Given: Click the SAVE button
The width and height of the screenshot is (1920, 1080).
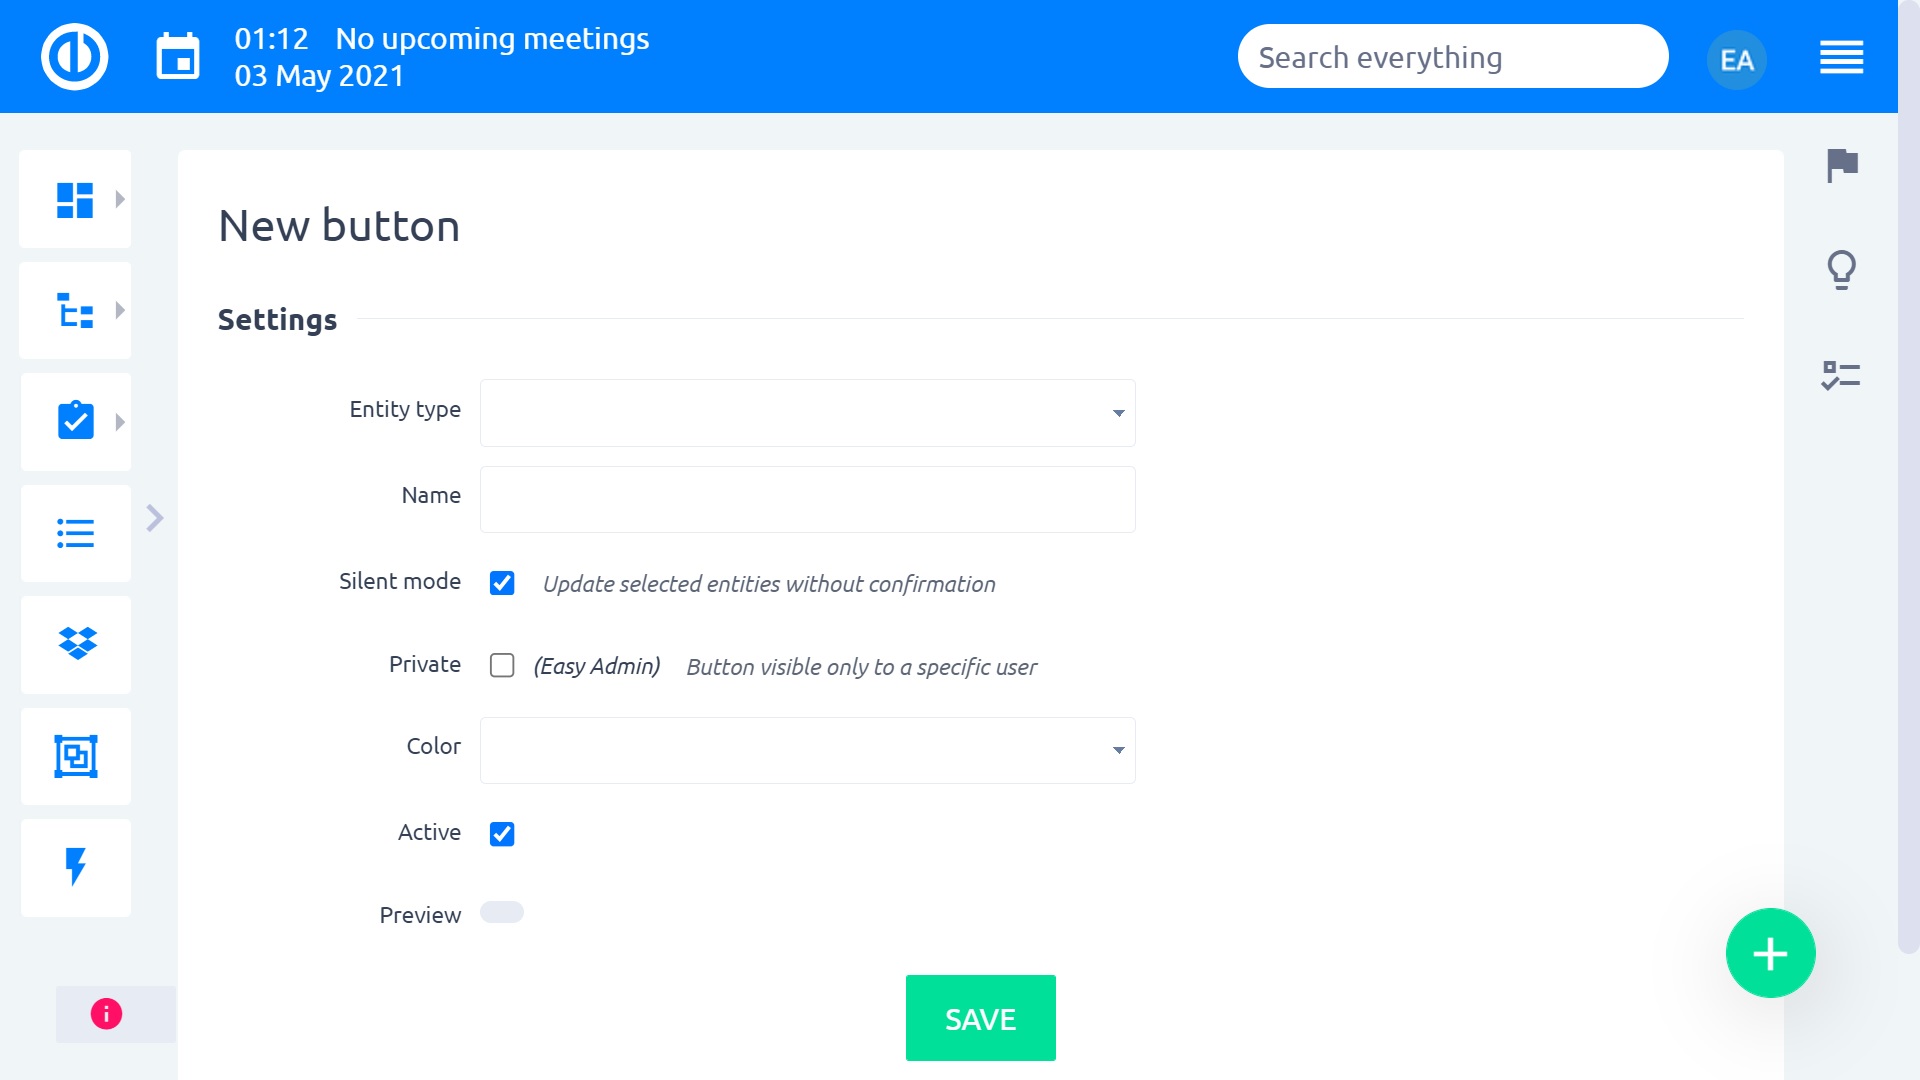Looking at the screenshot, I should (980, 1018).
